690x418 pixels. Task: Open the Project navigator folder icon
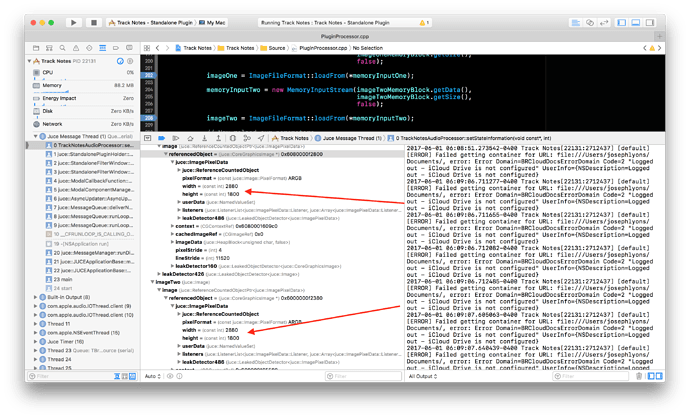pyautogui.click(x=36, y=48)
